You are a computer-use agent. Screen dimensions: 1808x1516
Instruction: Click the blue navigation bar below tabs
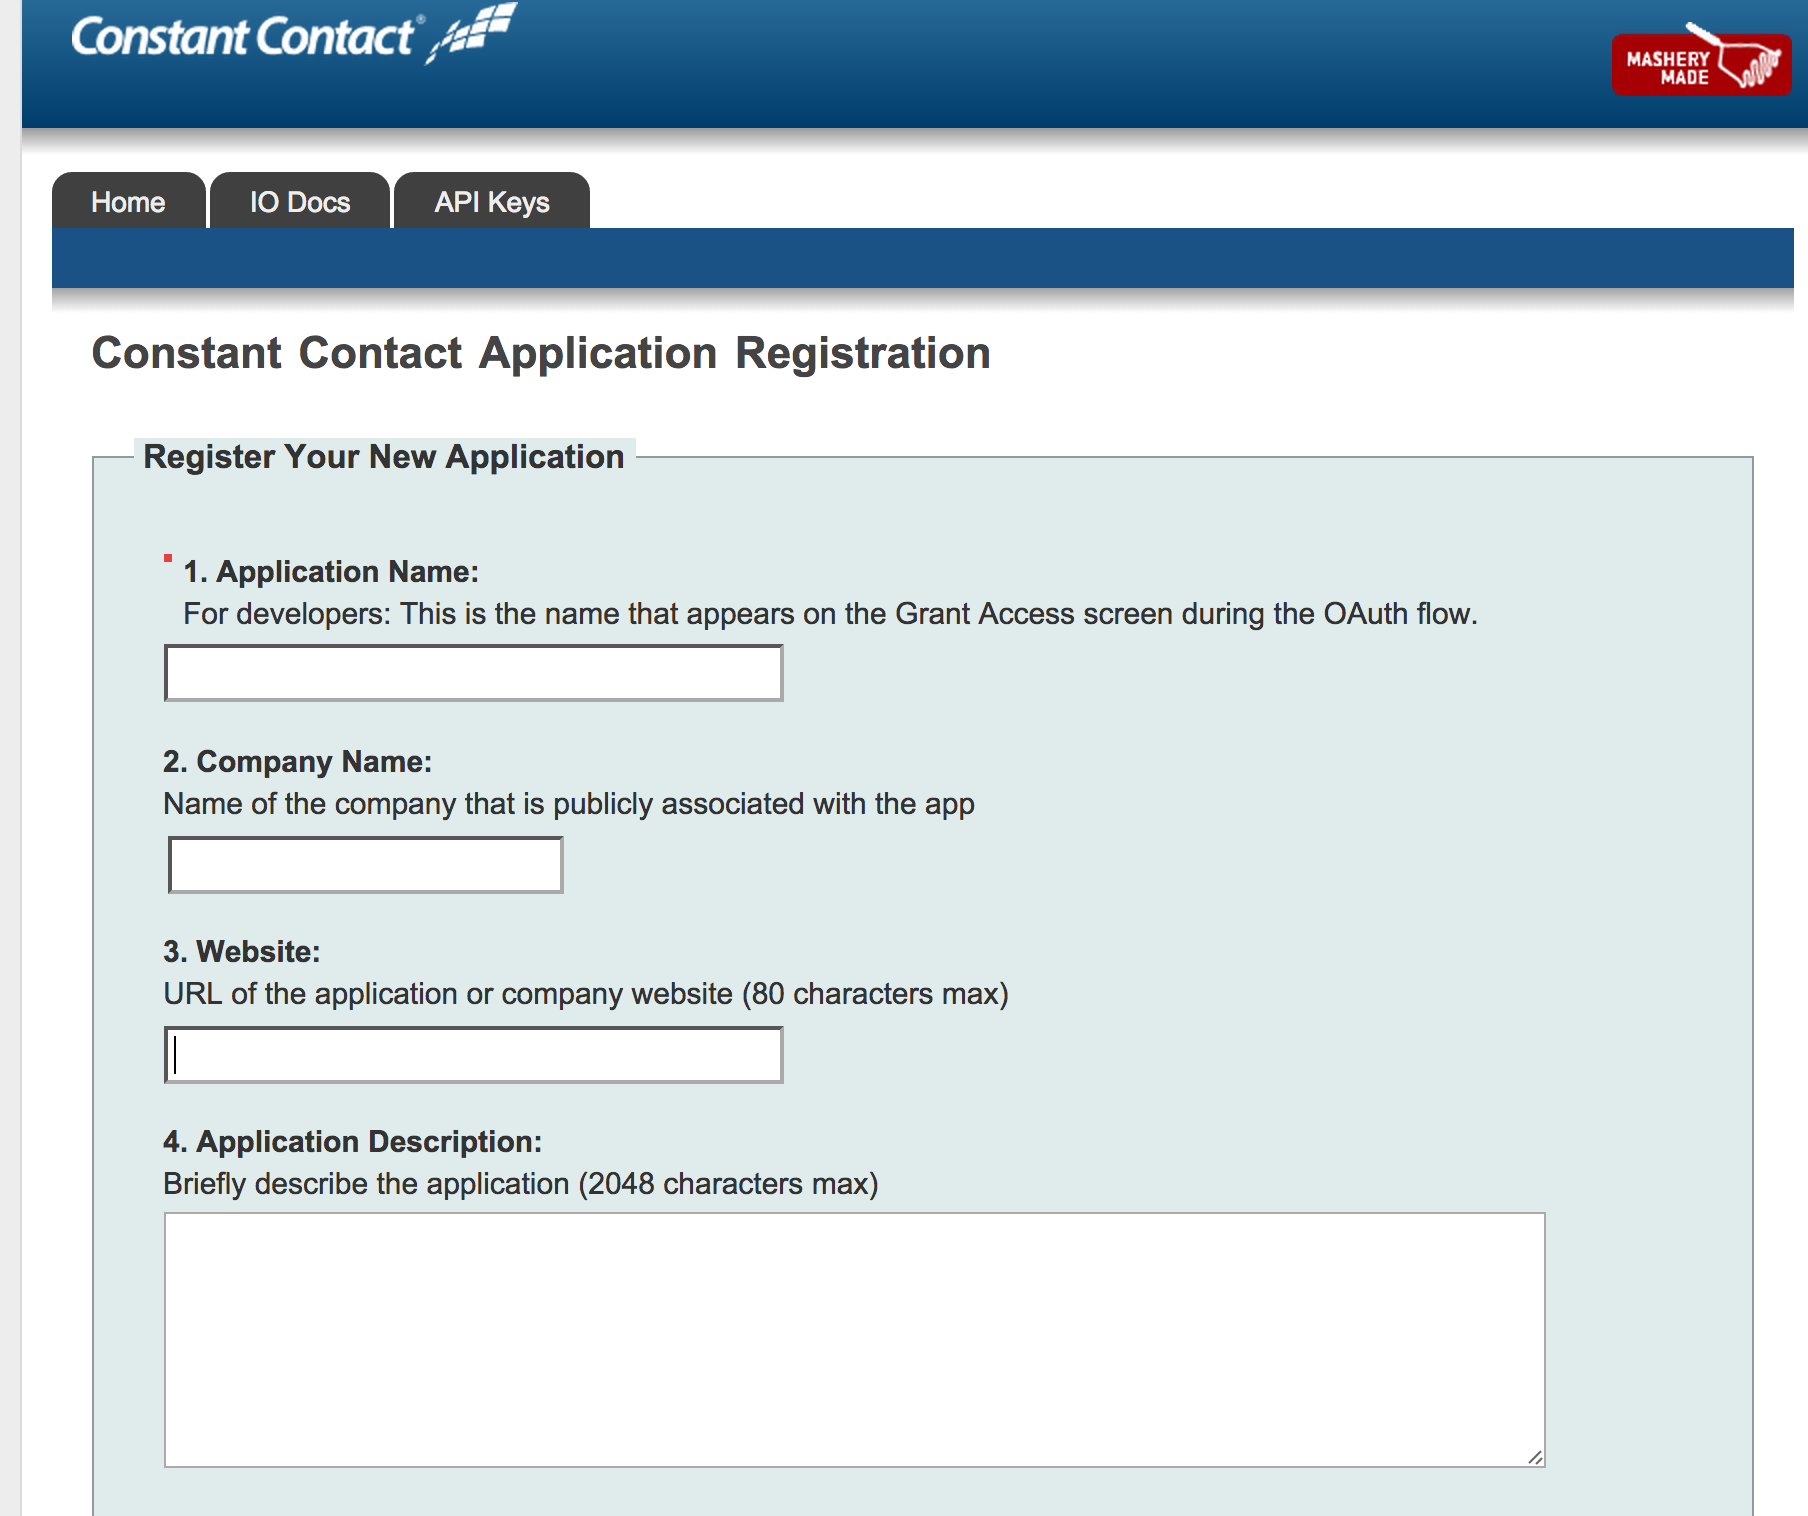click(923, 258)
